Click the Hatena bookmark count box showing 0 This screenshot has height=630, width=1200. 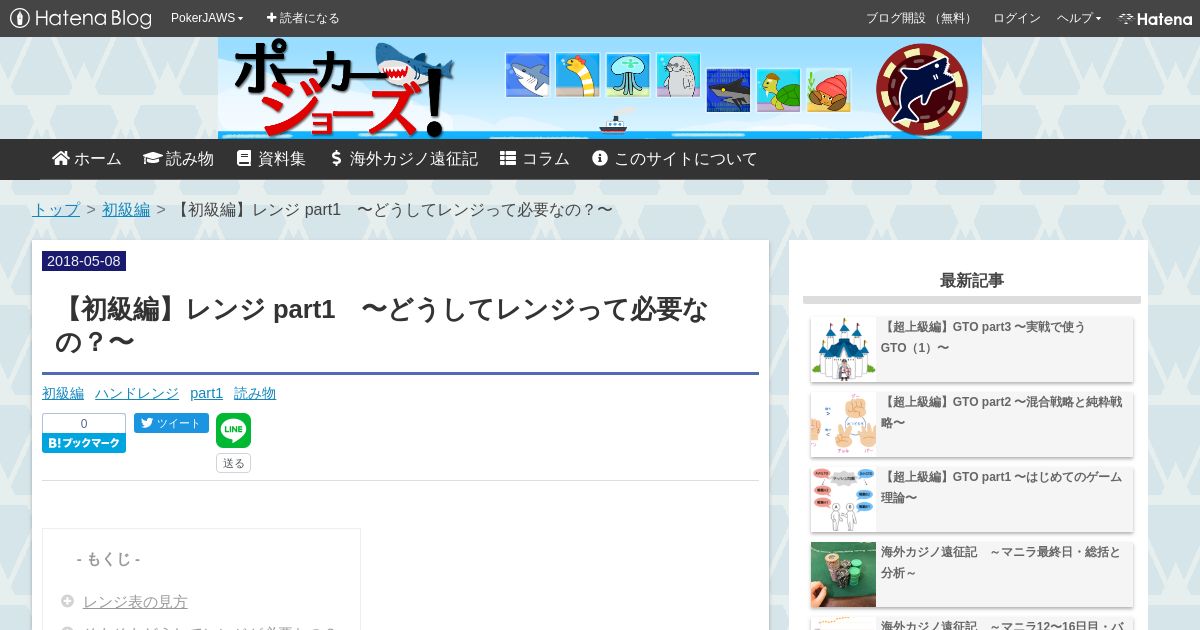point(84,423)
